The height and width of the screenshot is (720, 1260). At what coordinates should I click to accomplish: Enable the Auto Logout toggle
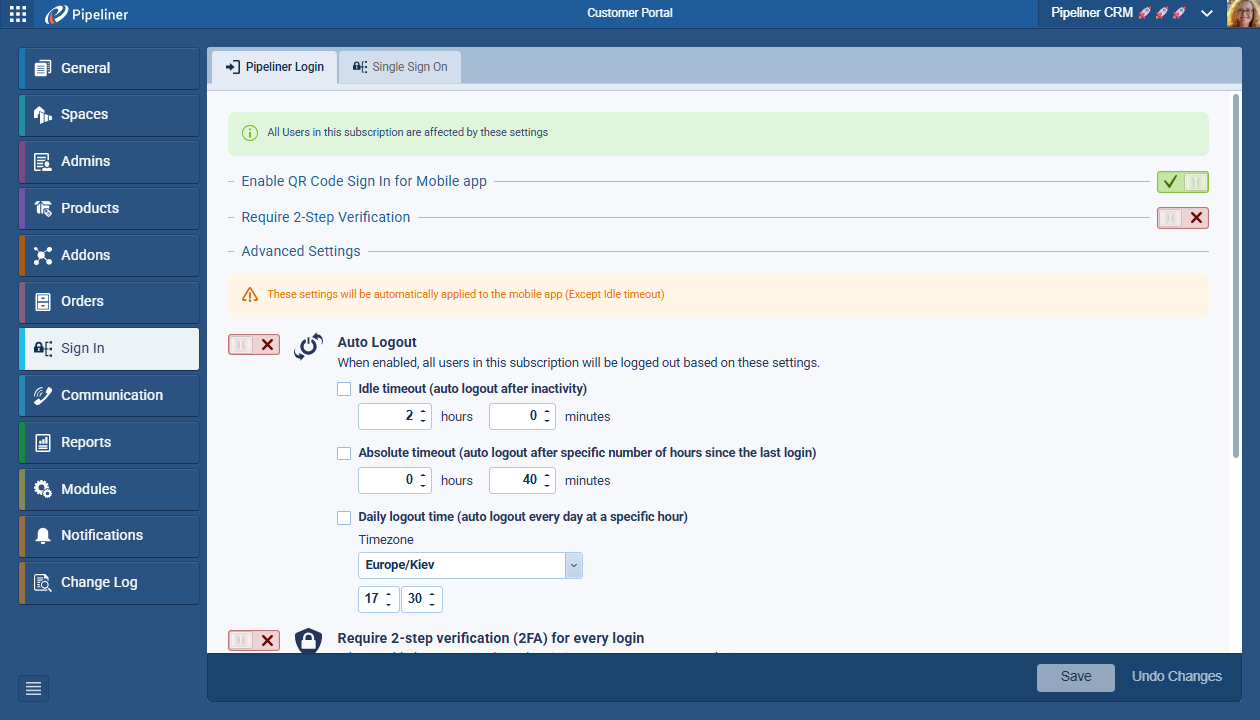(254, 345)
